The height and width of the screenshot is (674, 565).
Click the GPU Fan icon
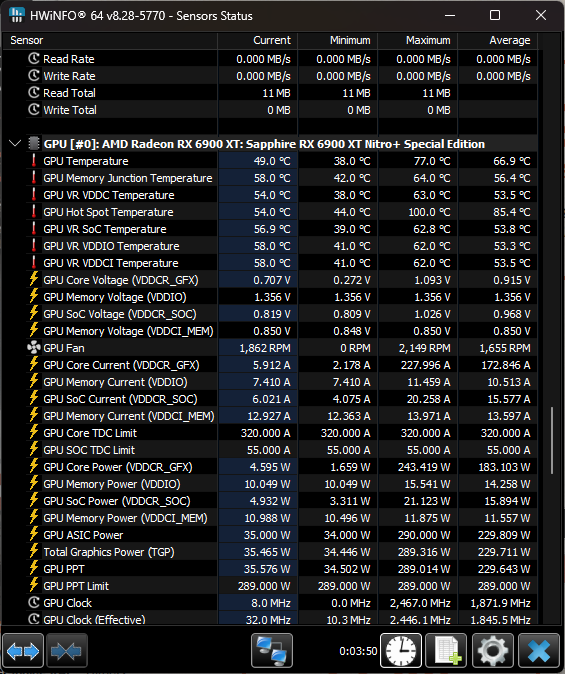pyautogui.click(x=34, y=348)
